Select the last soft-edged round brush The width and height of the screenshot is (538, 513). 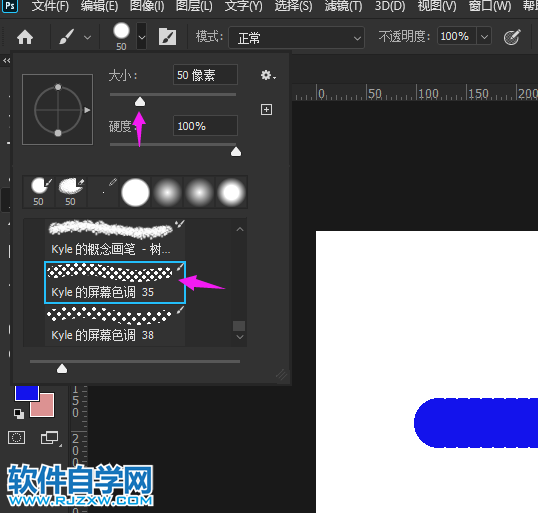pyautogui.click(x=231, y=192)
